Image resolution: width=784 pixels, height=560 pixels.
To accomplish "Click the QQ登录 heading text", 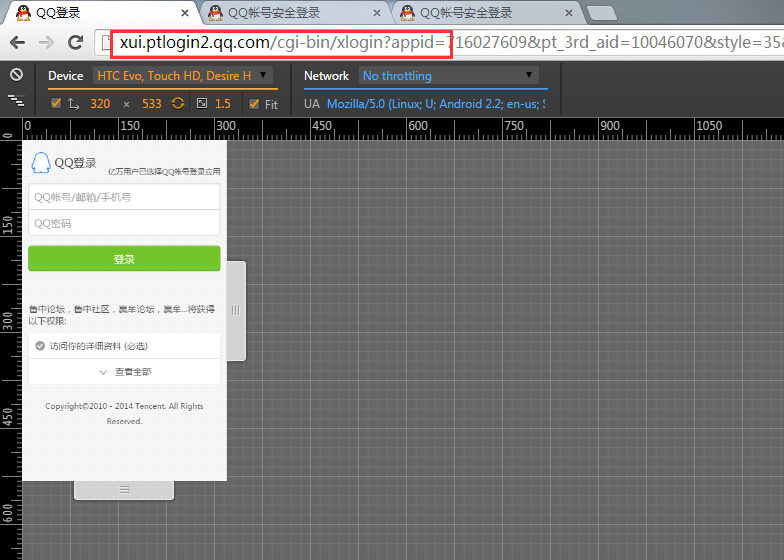I will click(76, 163).
